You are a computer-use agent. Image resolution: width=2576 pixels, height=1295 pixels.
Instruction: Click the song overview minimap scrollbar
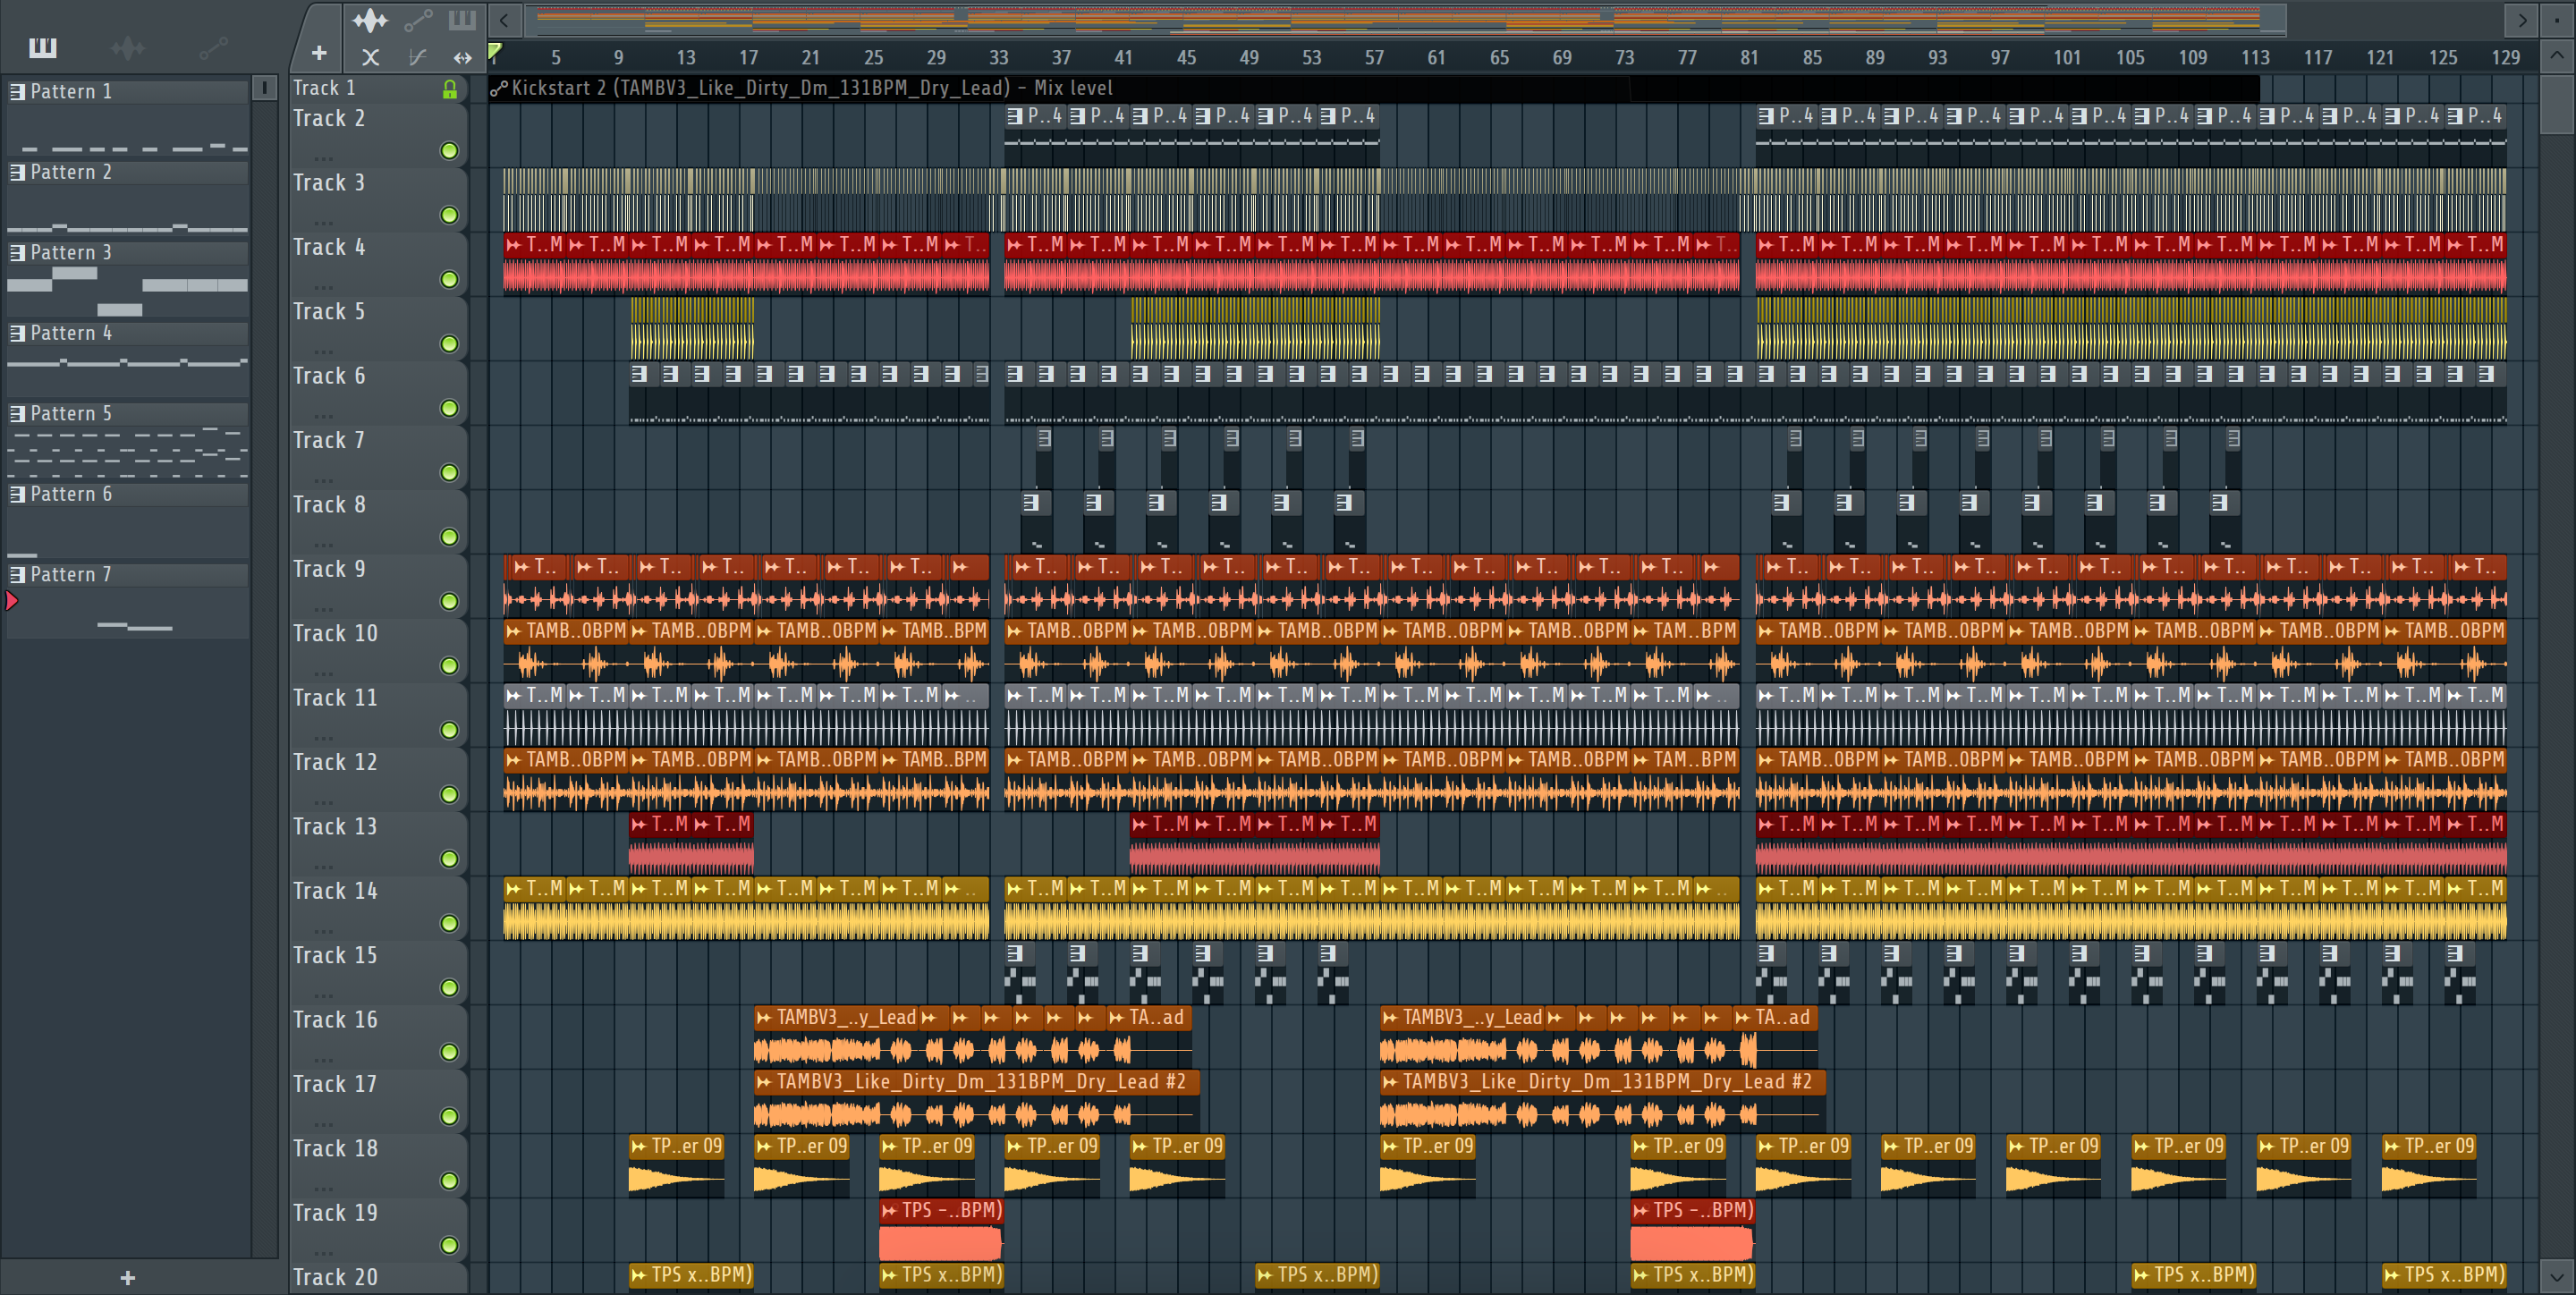click(1405, 19)
